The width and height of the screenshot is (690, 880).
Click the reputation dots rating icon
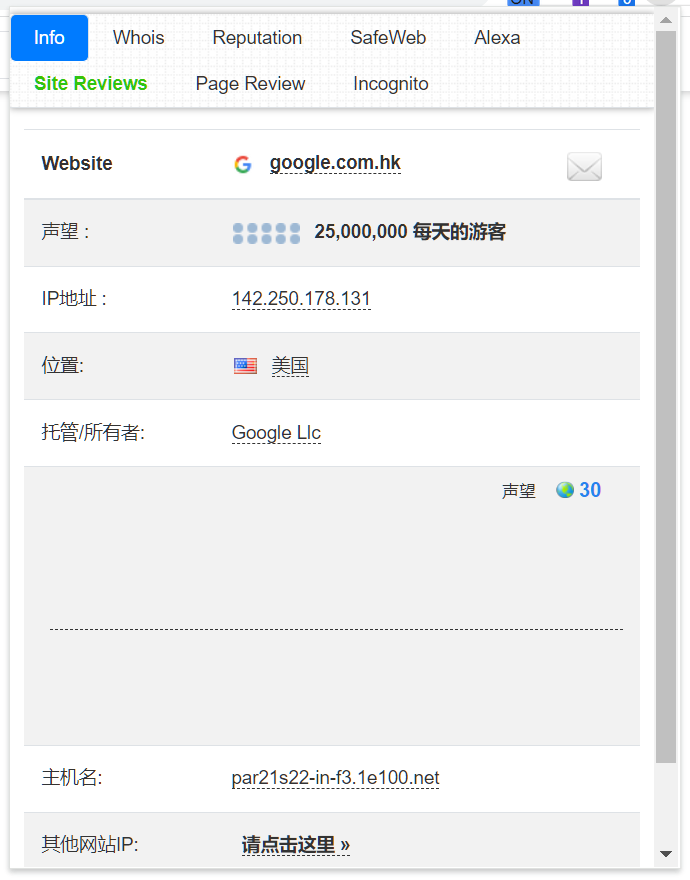tap(266, 233)
